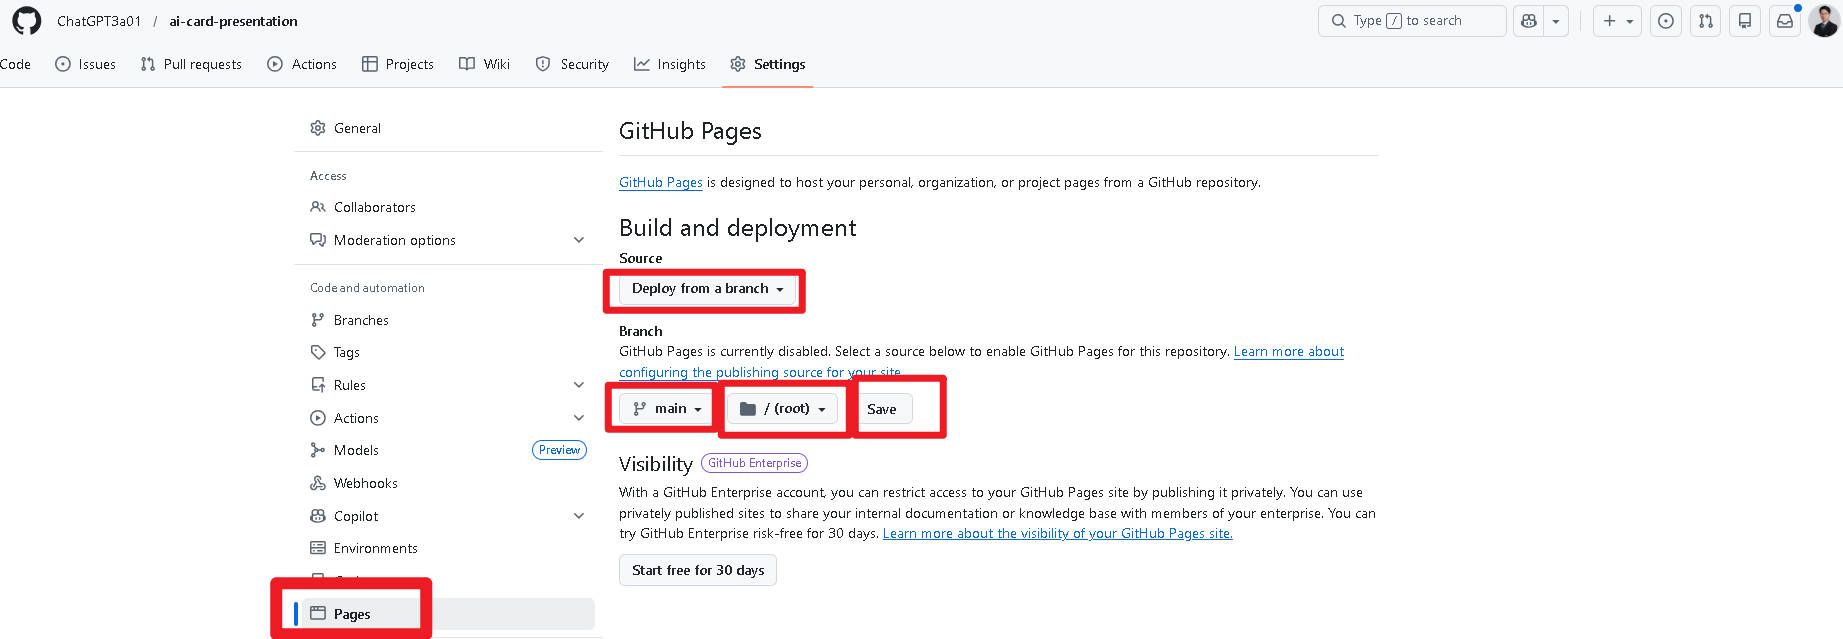This screenshot has width=1843, height=639.
Task: Open the global issues icon in header
Action: [1665, 21]
